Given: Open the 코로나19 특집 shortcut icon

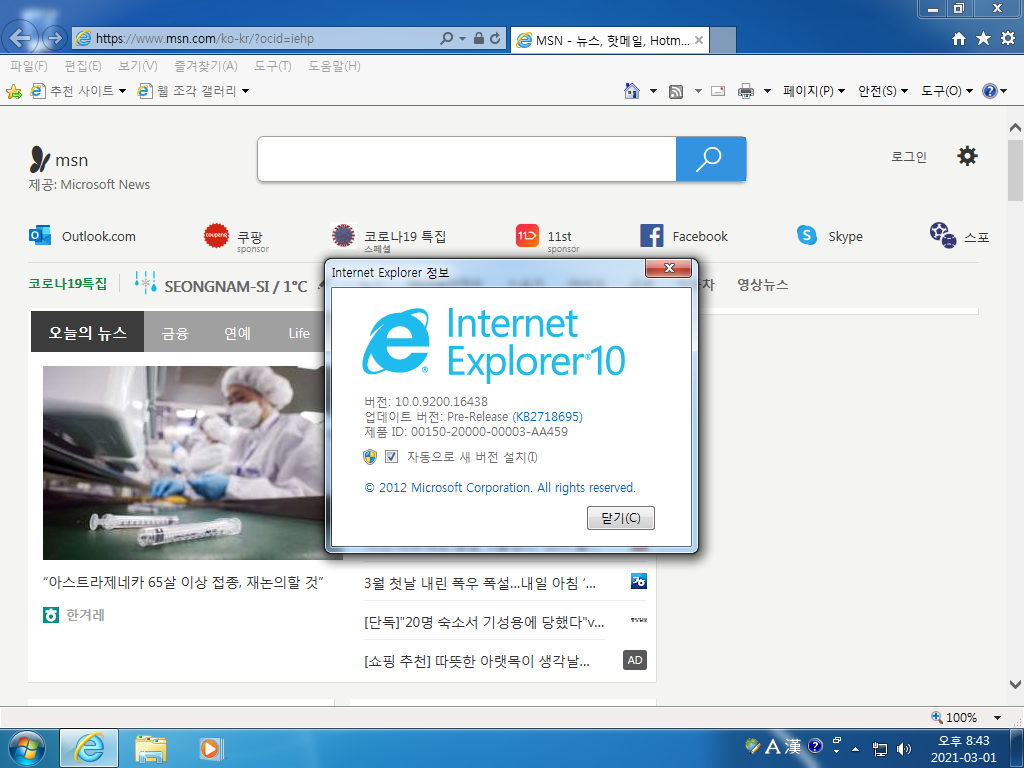Looking at the screenshot, I should (343, 235).
